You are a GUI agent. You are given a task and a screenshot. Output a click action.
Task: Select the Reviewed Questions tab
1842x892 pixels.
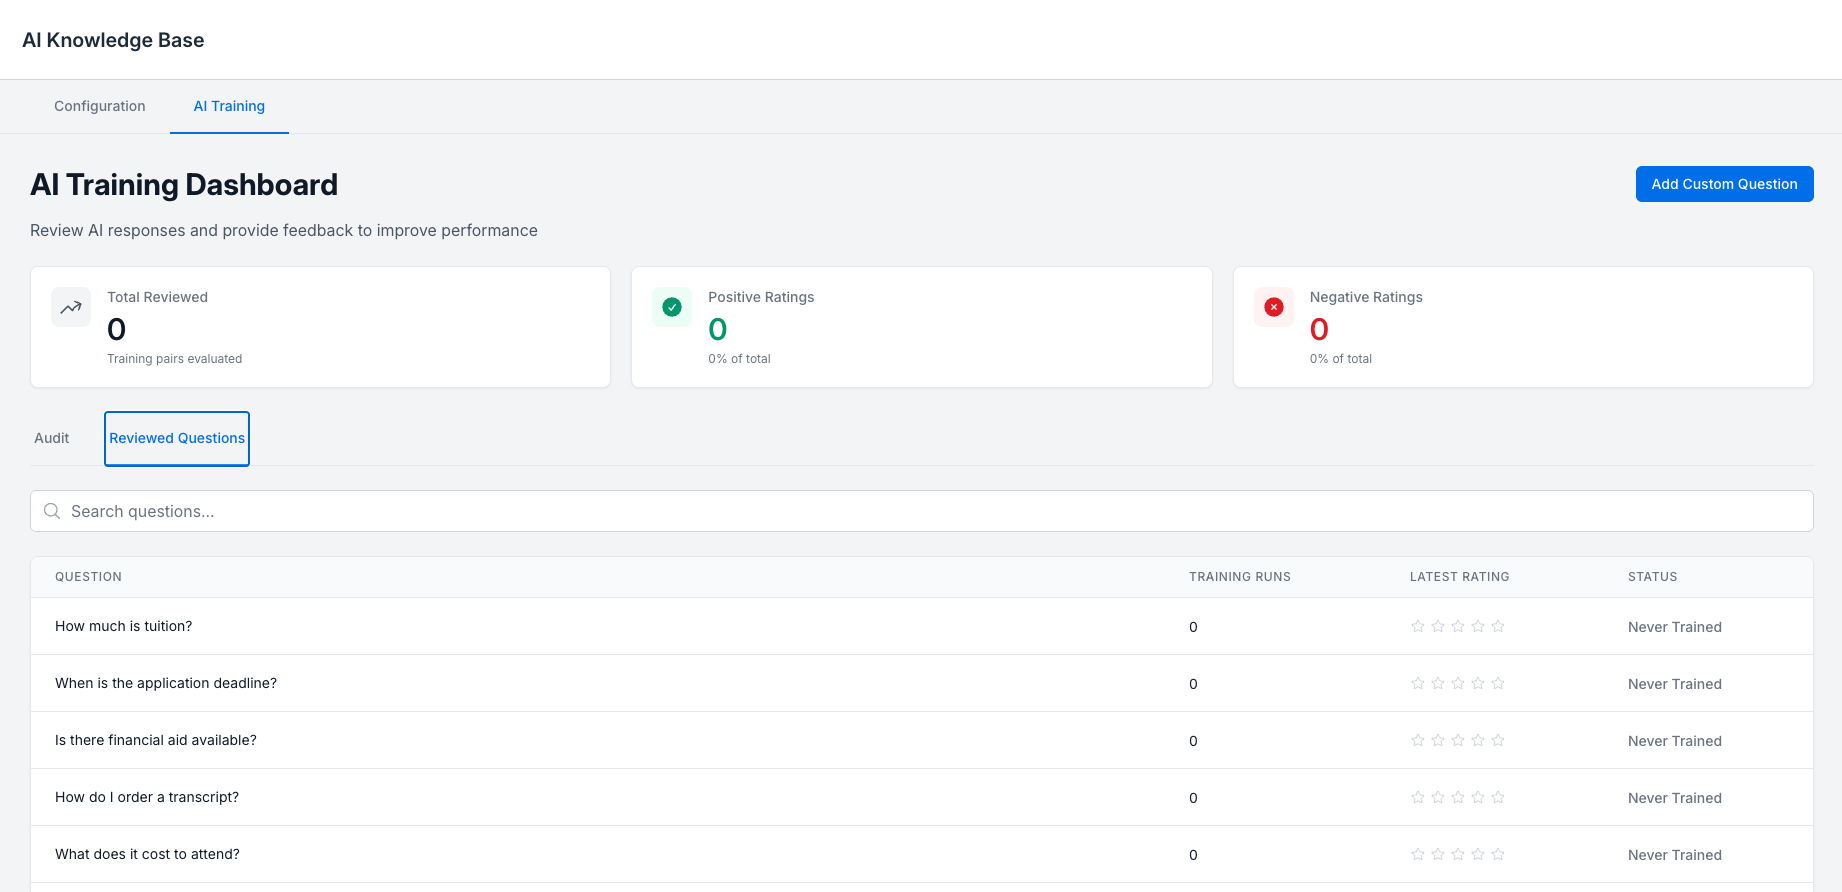(177, 438)
